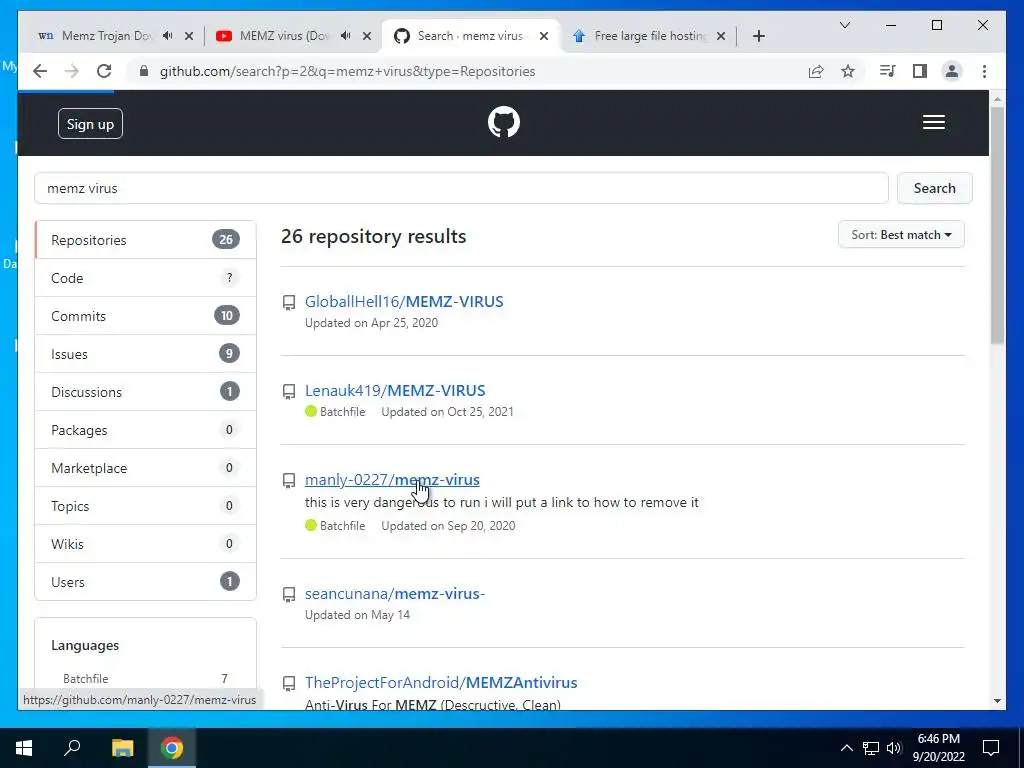Close the Free large file hosting tab
The height and width of the screenshot is (768, 1024).
(721, 36)
